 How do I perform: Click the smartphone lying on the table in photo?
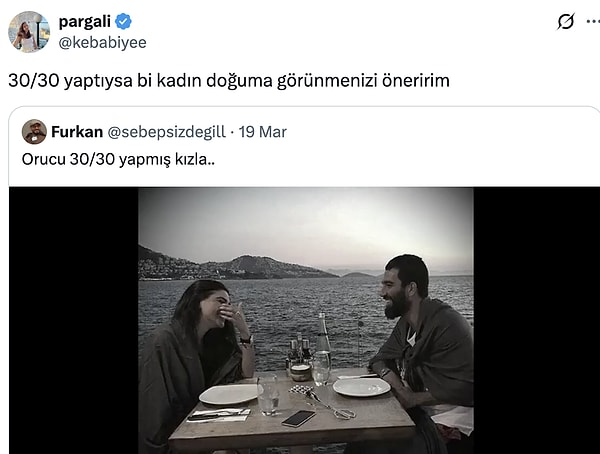299,418
